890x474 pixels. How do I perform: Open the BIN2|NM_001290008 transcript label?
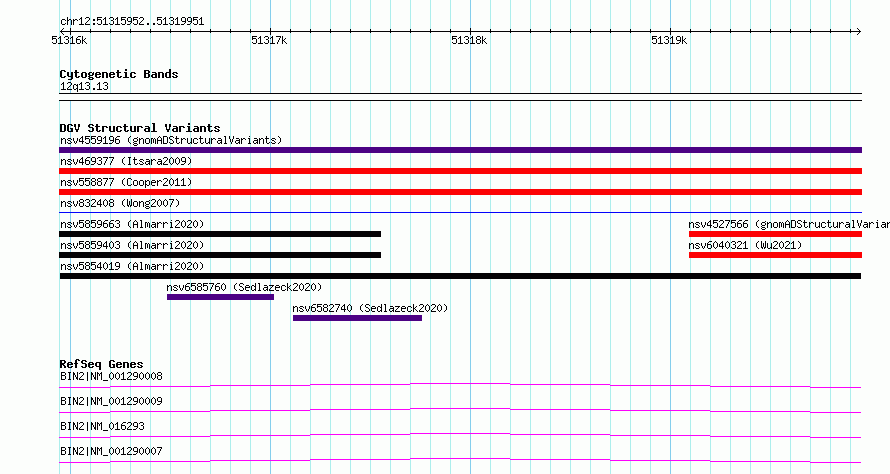point(111,376)
